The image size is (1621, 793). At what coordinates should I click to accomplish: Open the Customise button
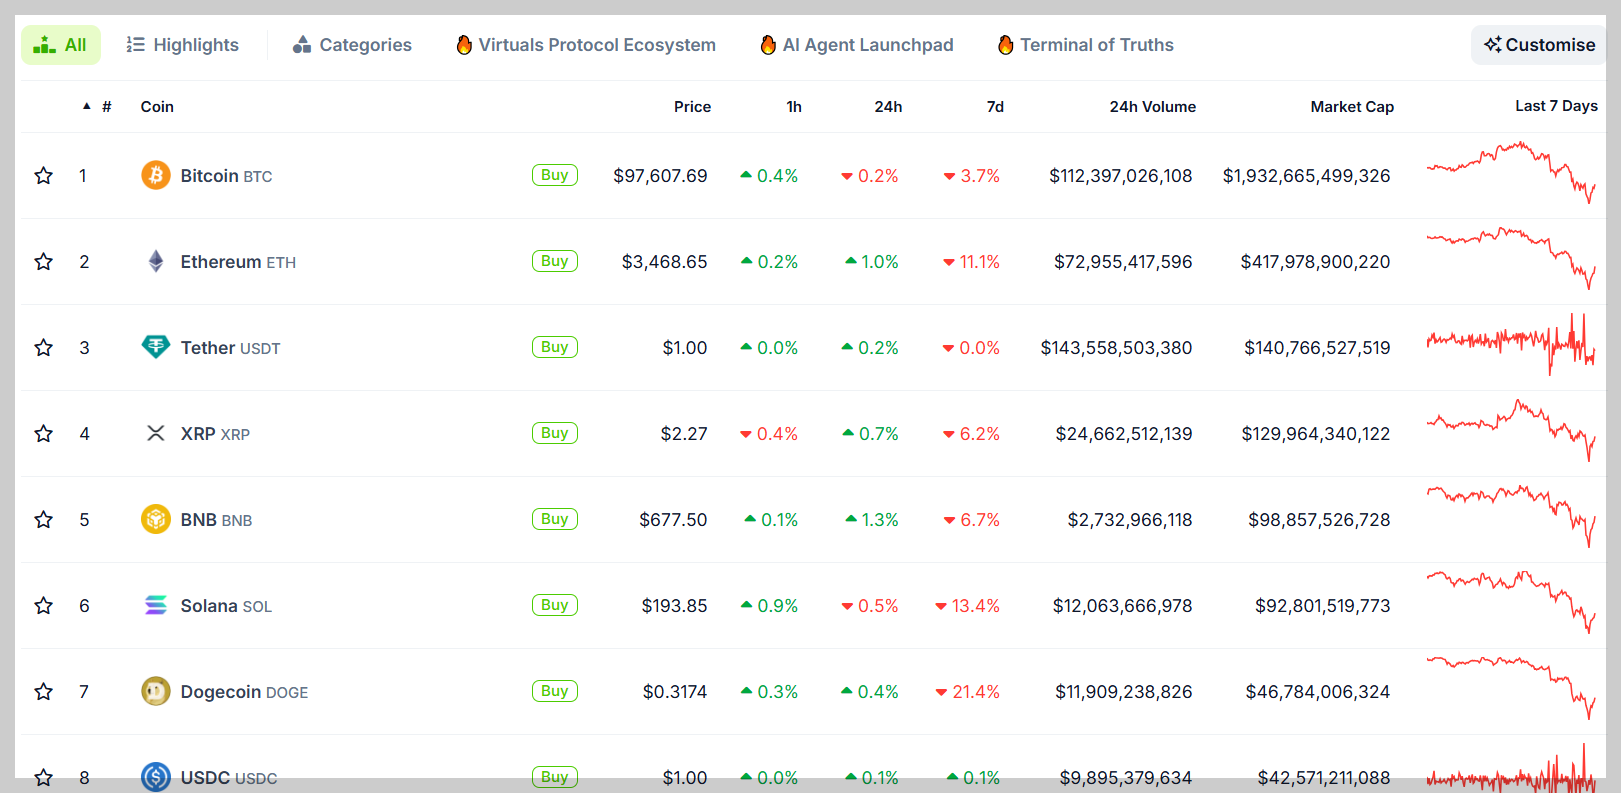pyautogui.click(x=1539, y=45)
